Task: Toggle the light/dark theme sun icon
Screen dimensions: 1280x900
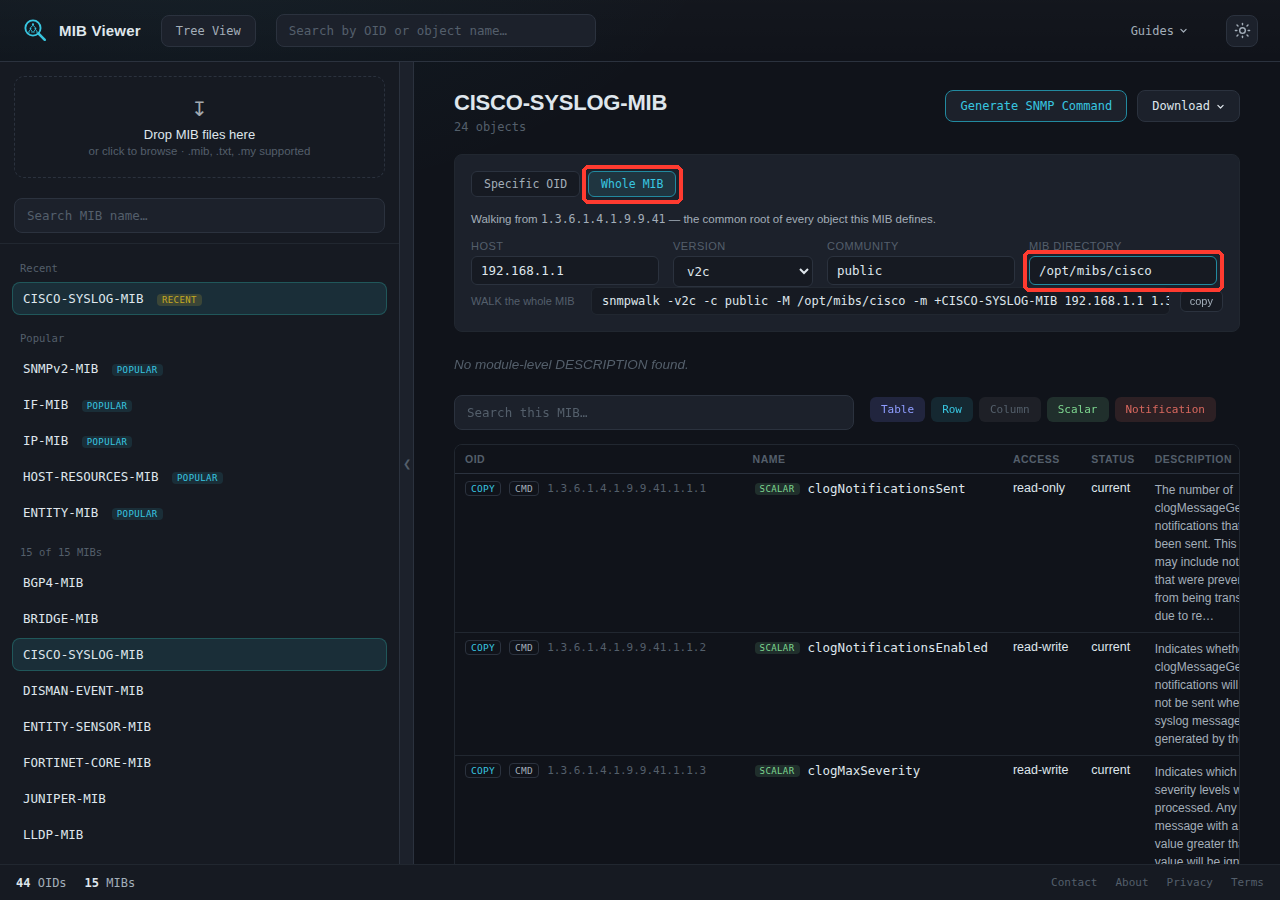Action: point(1242,31)
